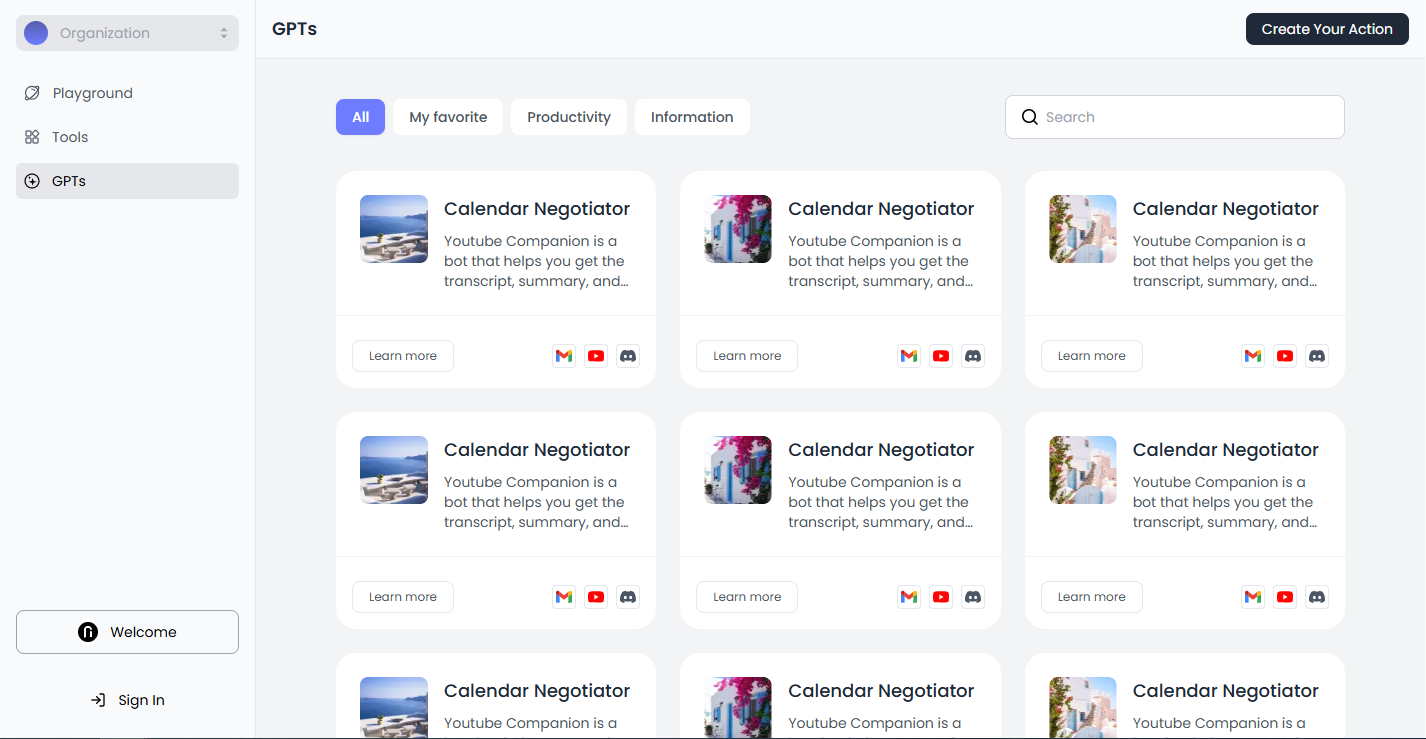The image size is (1426, 739).
Task: Open the bottom-row sea terrace thumbnail
Action: (x=394, y=708)
